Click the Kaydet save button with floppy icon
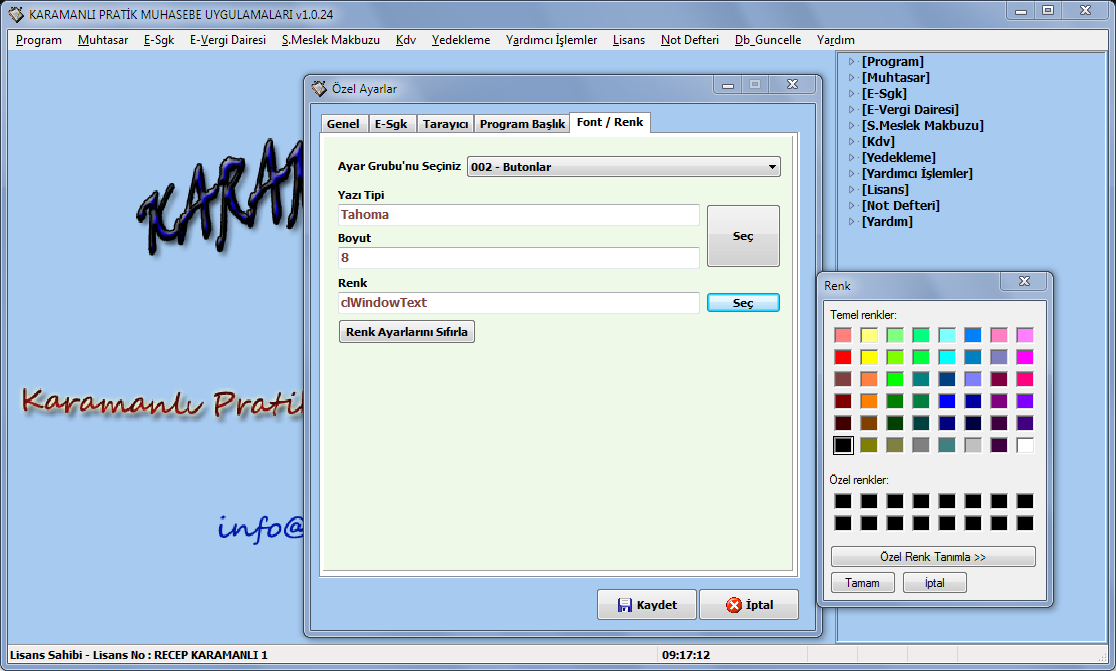Image resolution: width=1116 pixels, height=671 pixels. [646, 605]
